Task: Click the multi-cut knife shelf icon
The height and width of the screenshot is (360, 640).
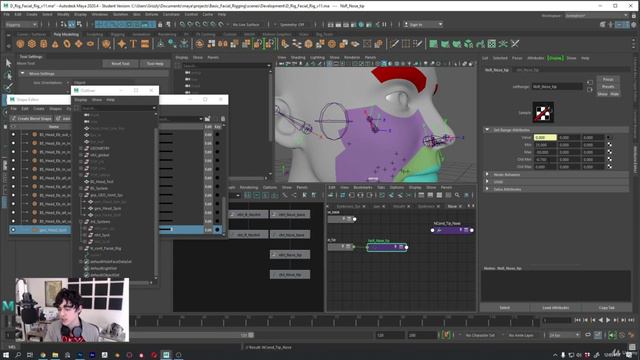Action: tap(394, 44)
